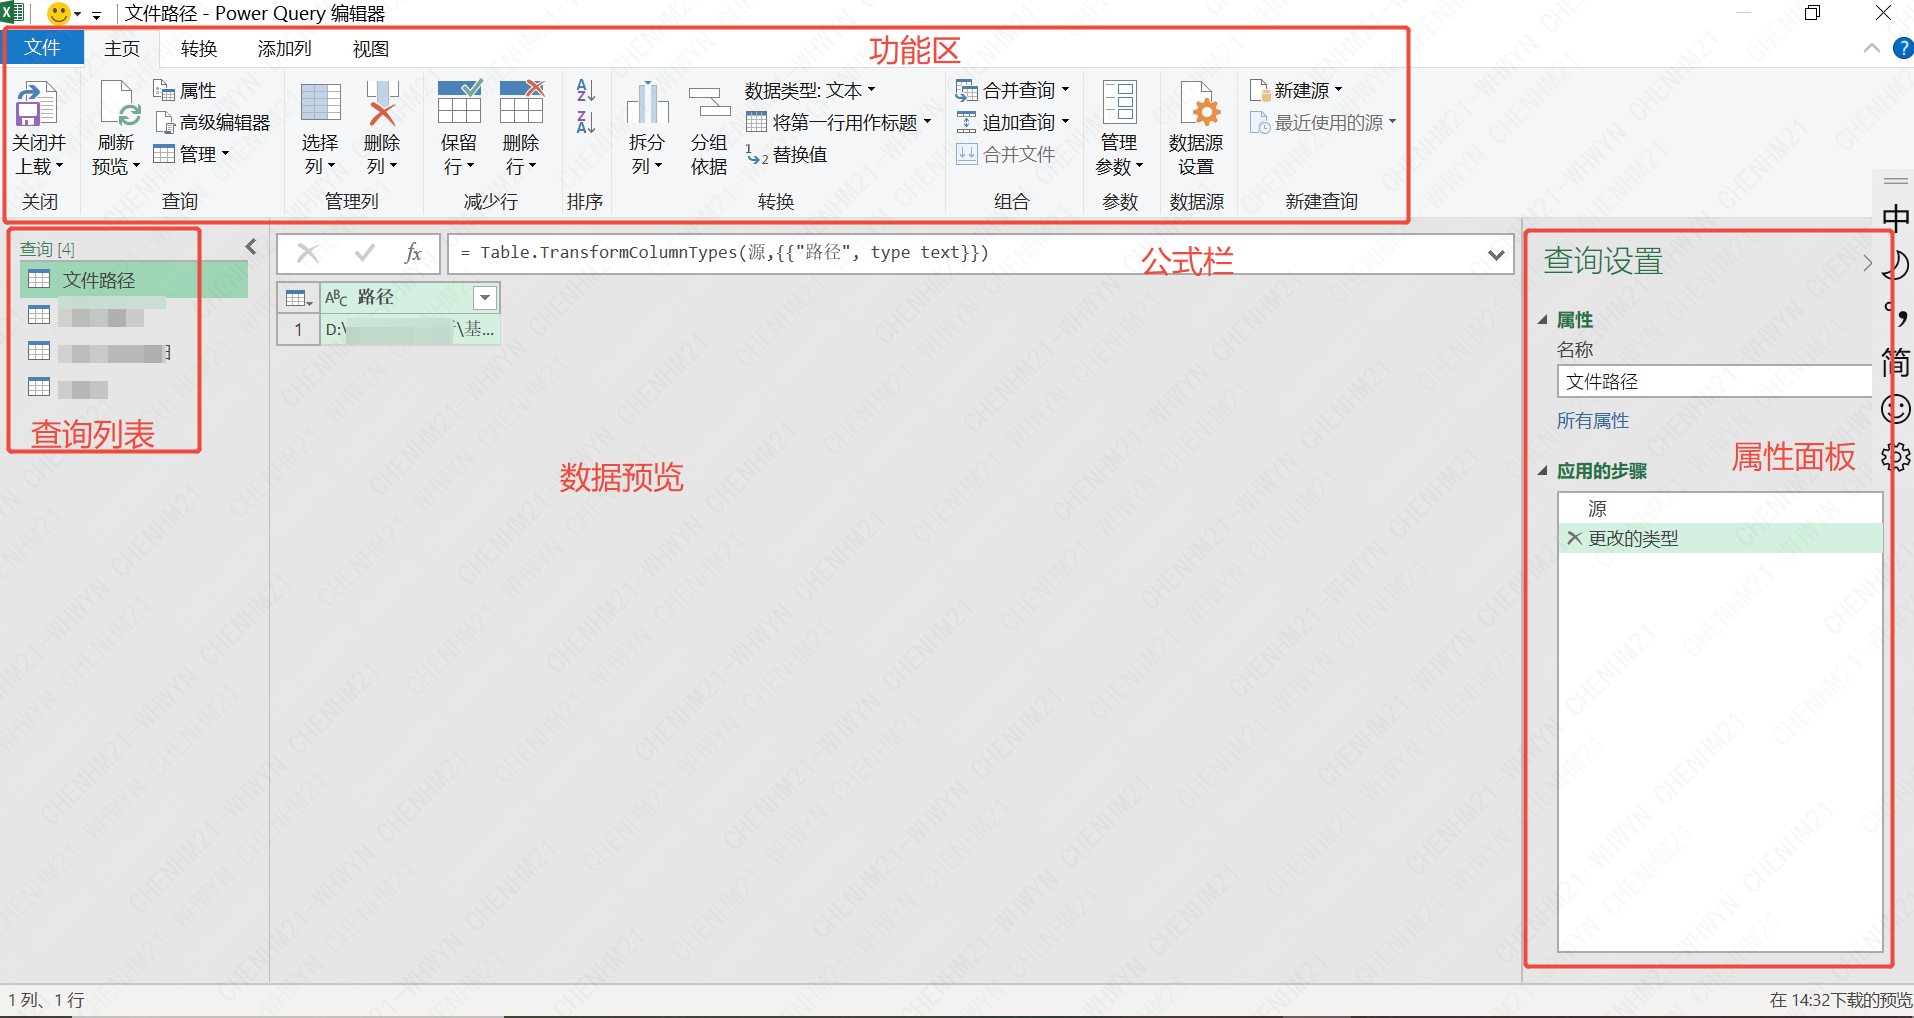点击“所有属性”链接
Viewport: 1914px width, 1018px height.
coord(1592,420)
